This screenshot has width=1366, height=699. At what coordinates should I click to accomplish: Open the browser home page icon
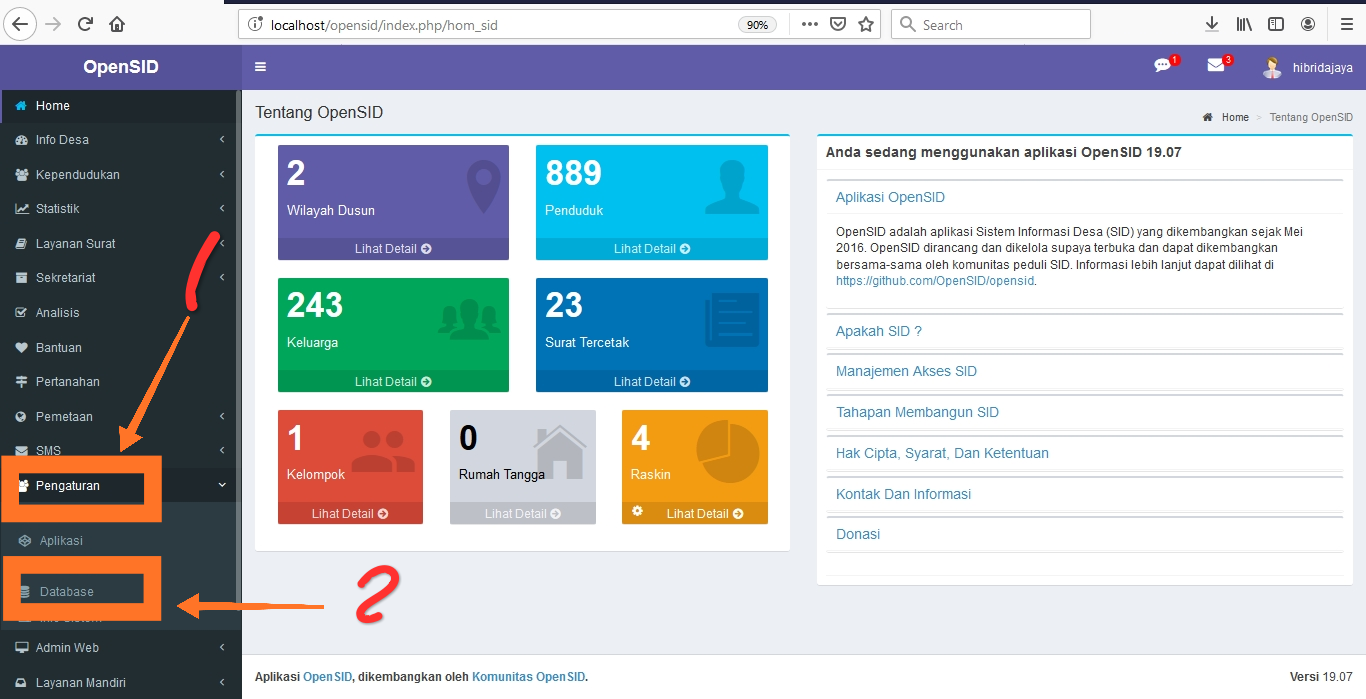click(x=117, y=24)
